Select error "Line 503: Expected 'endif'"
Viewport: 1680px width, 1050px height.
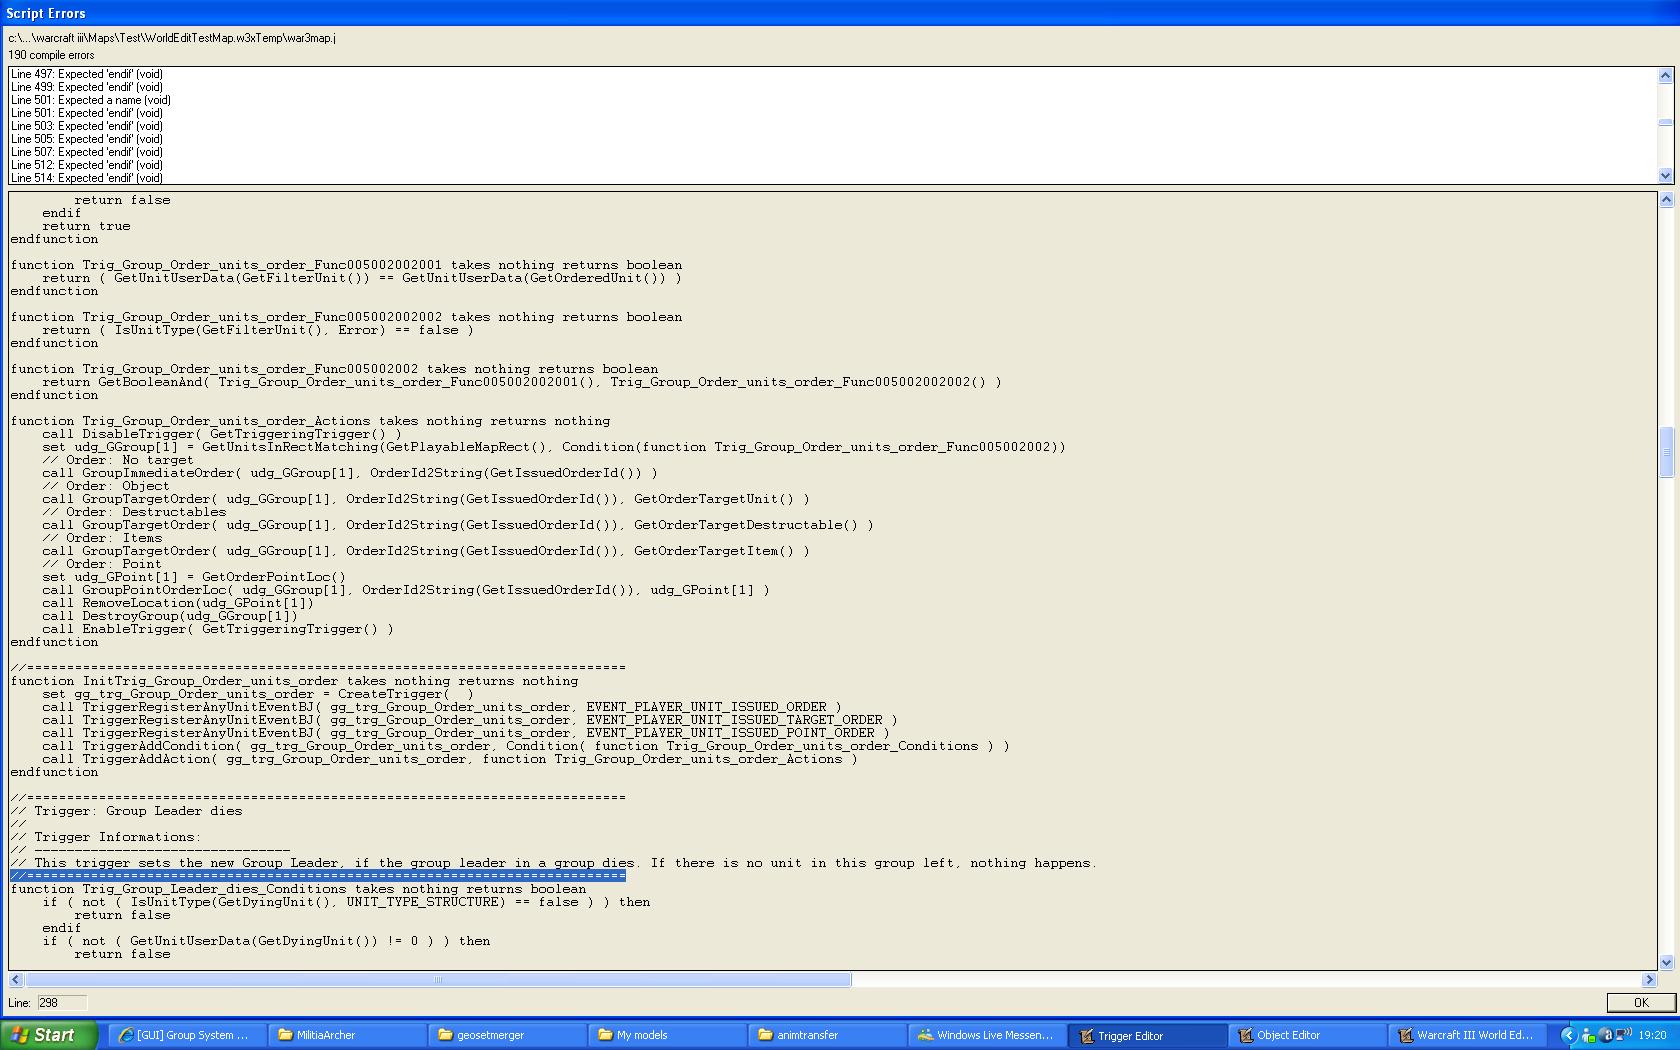[x=87, y=126]
